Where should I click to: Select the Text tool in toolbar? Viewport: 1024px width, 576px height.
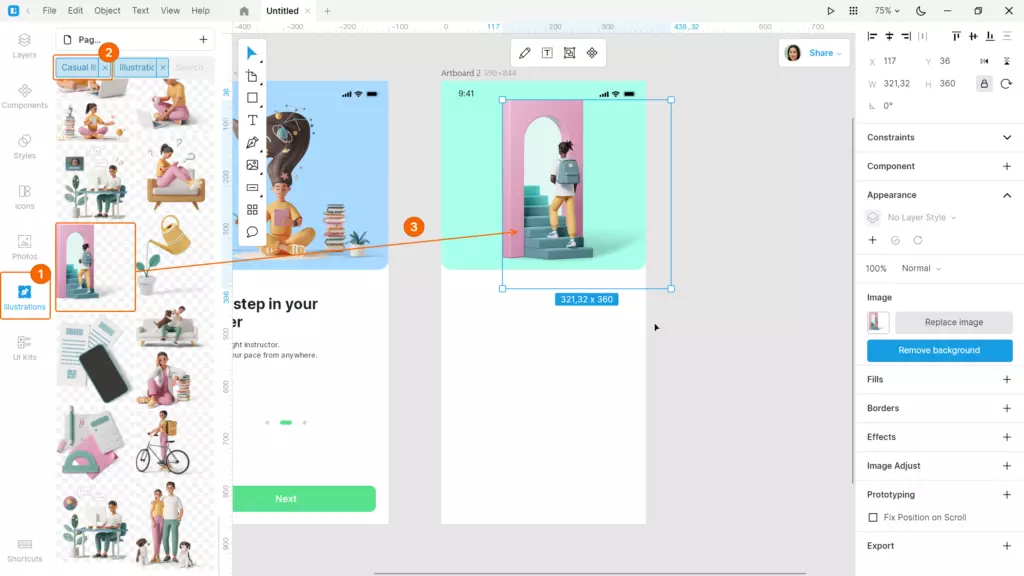click(252, 120)
